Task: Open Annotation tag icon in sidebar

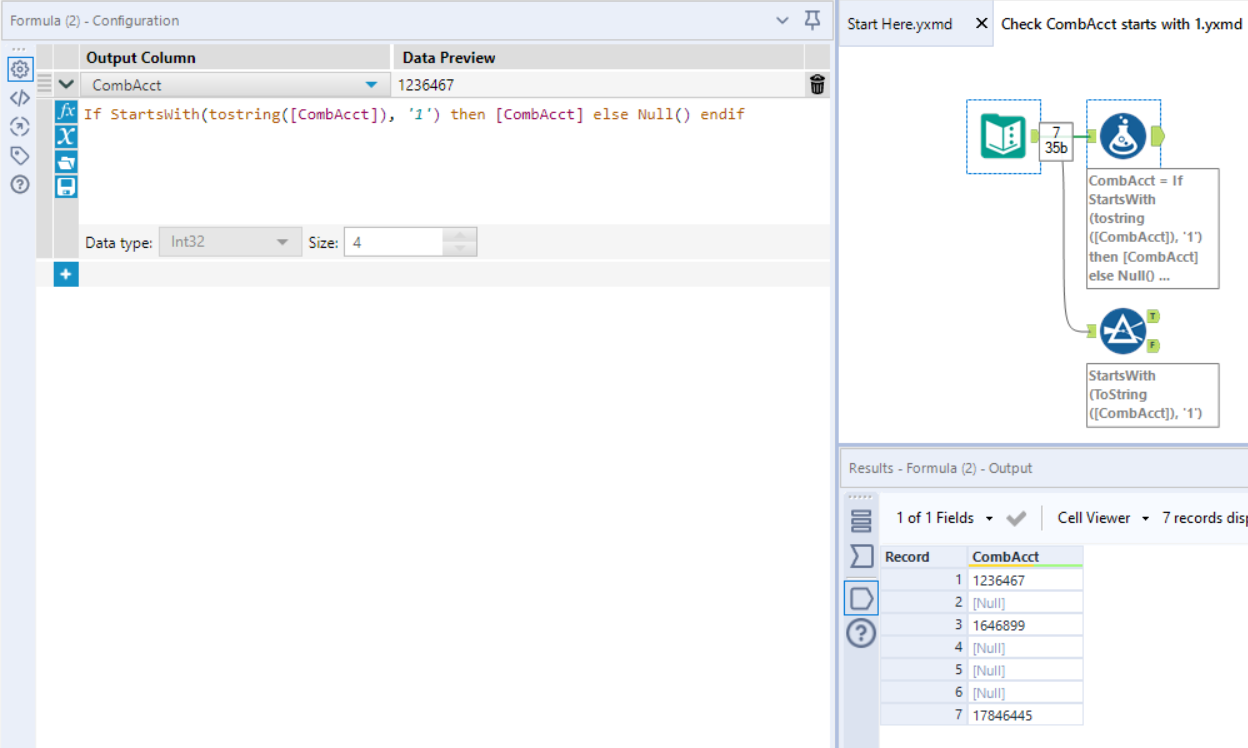Action: pyautogui.click(x=19, y=155)
